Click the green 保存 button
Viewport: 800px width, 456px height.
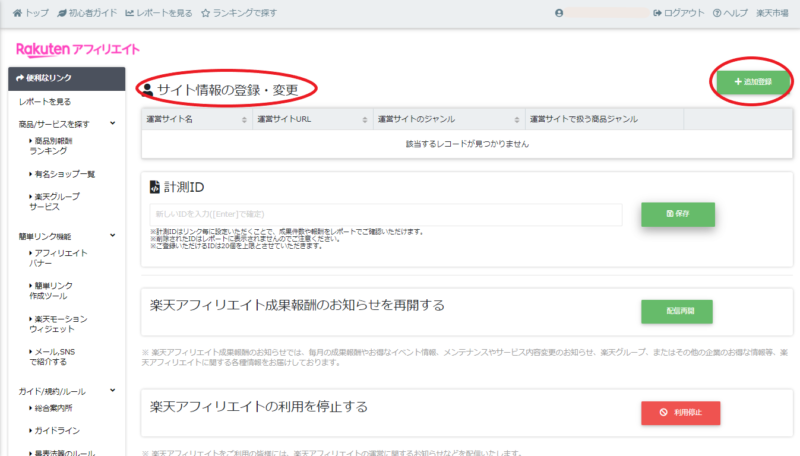click(678, 214)
